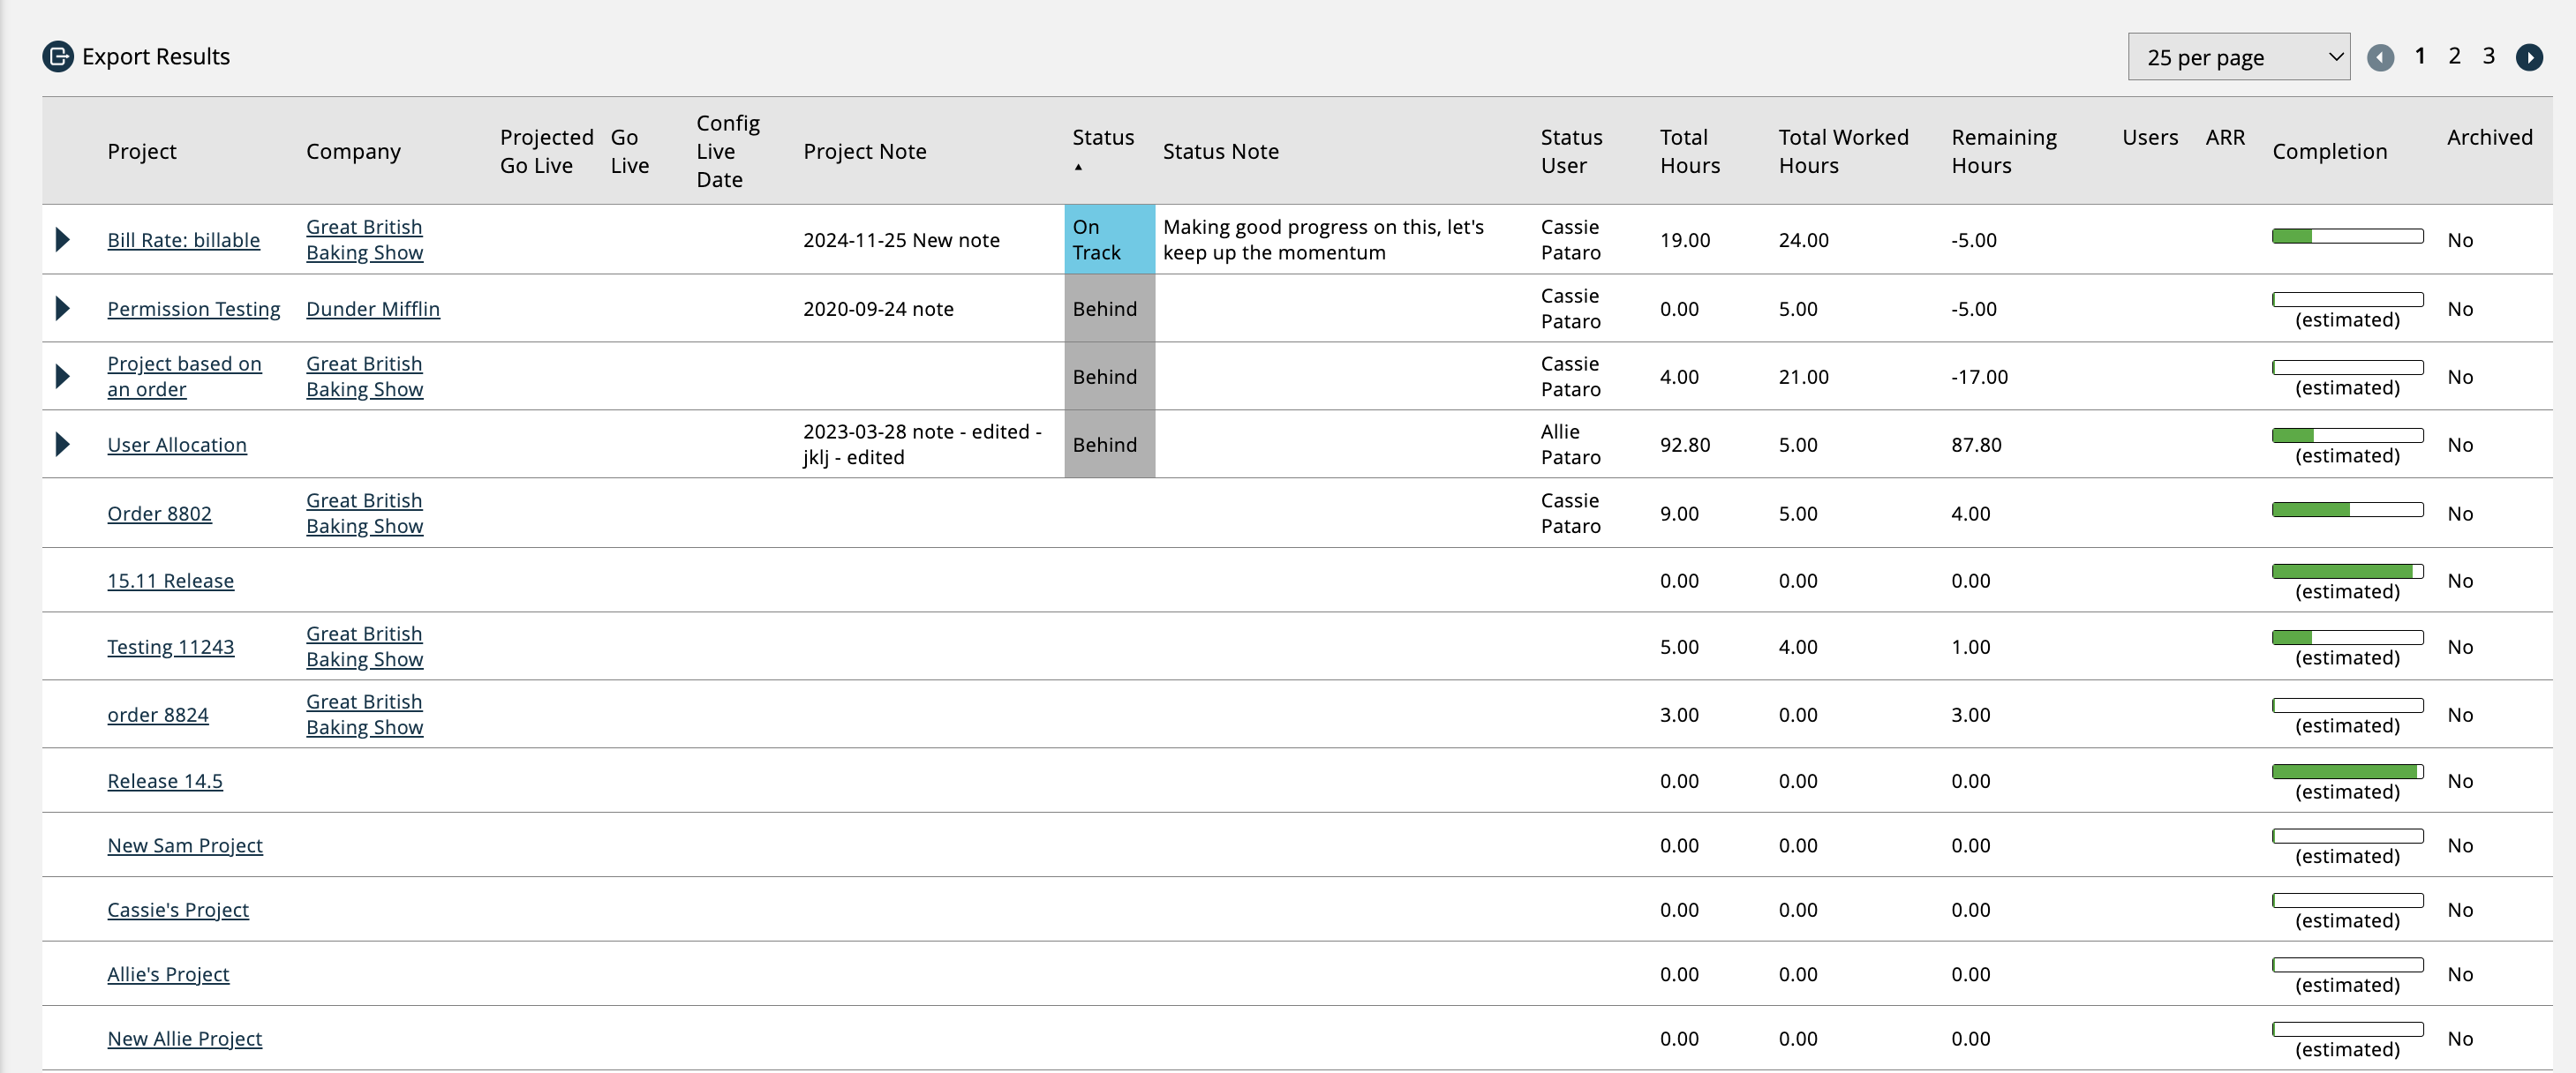
Task: Jump to page 3 of results
Action: point(2488,57)
